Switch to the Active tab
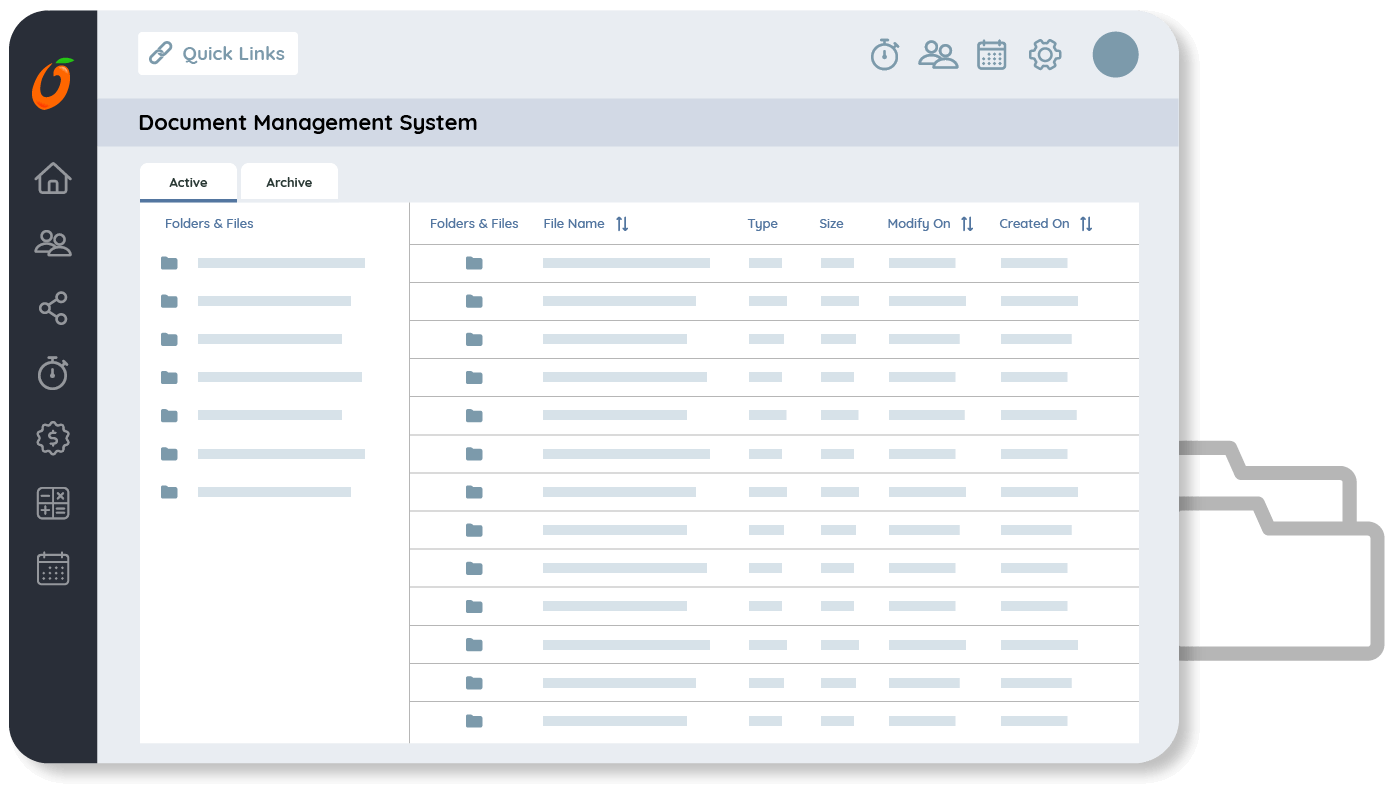The height and width of the screenshot is (795, 1395). (188, 183)
